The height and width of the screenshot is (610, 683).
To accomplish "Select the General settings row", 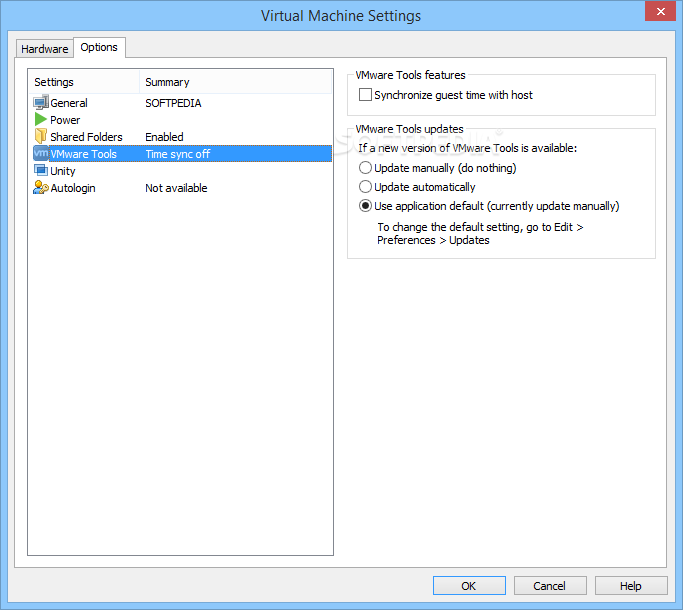I will click(x=180, y=103).
